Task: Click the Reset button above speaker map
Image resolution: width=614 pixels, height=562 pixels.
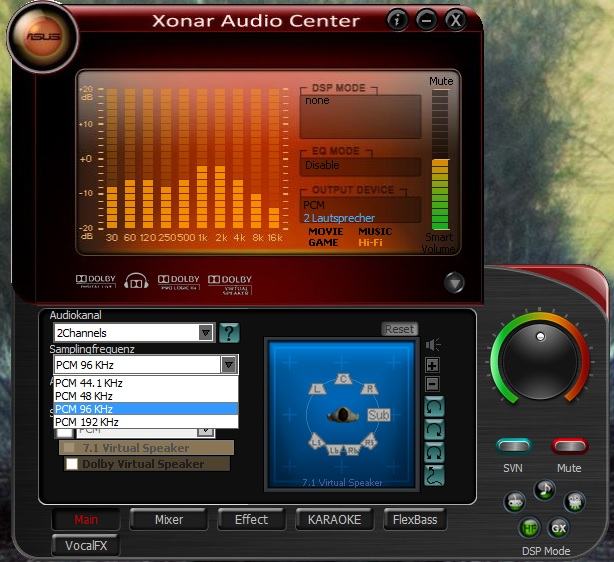Action: pos(399,329)
